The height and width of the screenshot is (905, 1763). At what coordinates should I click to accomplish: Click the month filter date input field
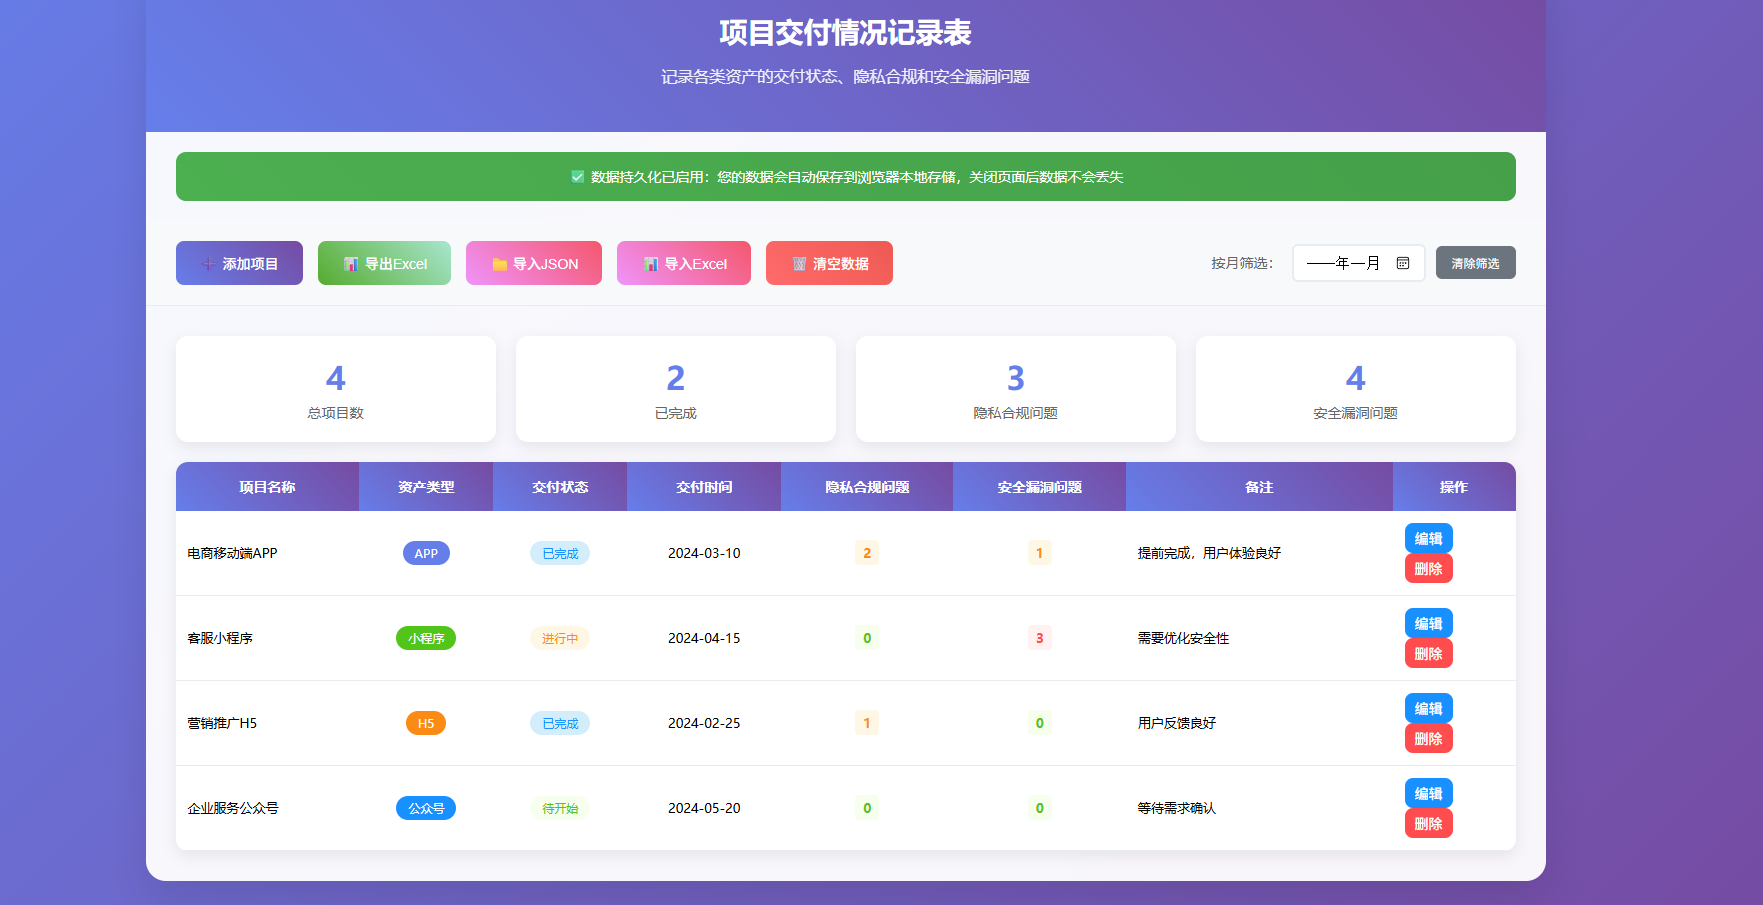(1343, 263)
